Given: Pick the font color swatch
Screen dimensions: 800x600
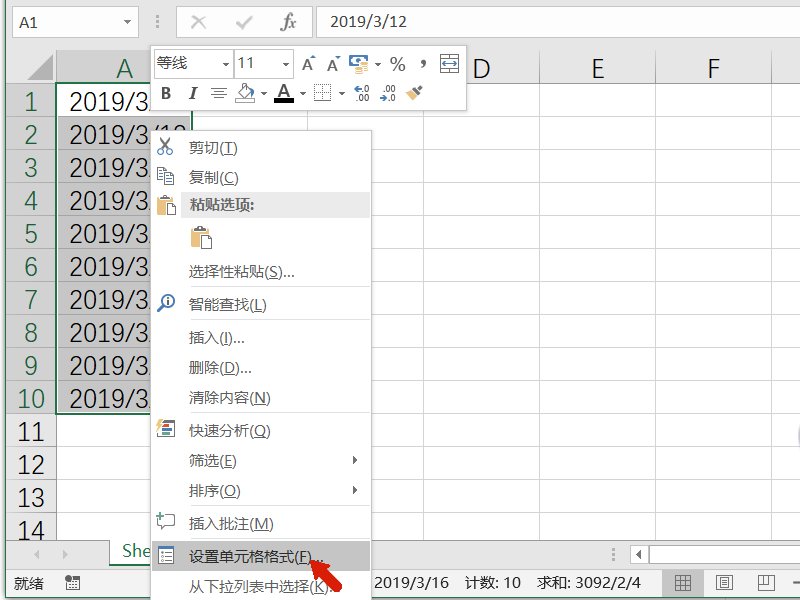Looking at the screenshot, I should coord(283,94).
